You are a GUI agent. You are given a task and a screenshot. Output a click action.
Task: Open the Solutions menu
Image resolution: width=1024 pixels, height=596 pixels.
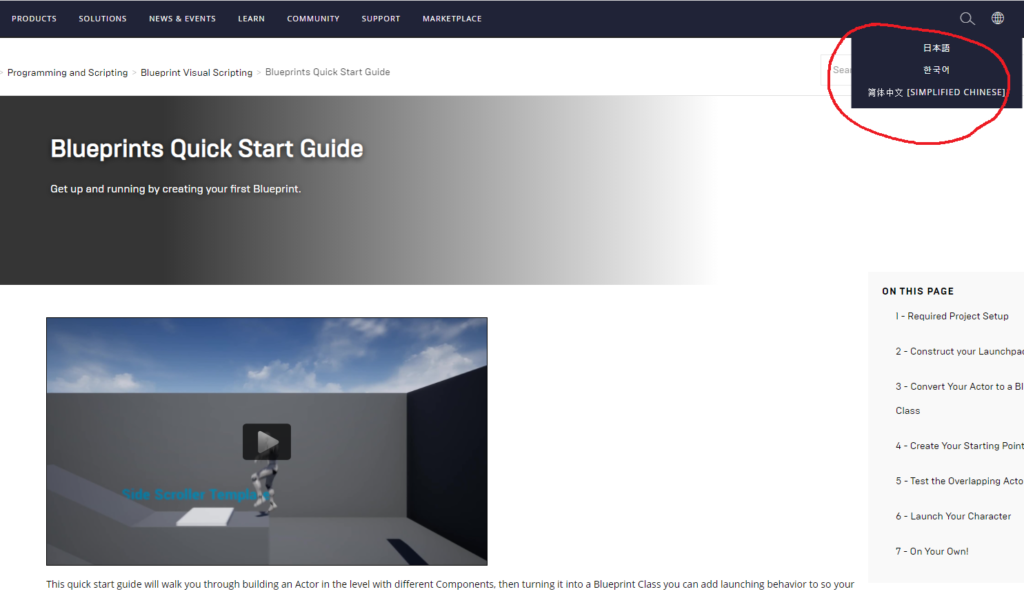pyautogui.click(x=103, y=19)
